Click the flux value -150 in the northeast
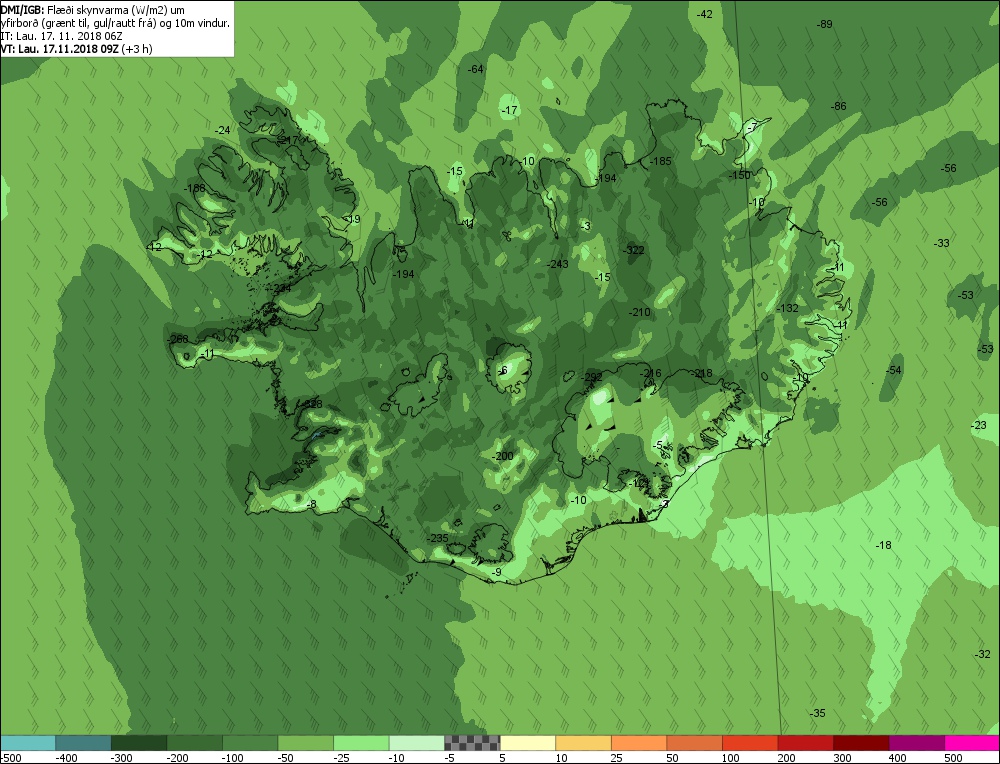This screenshot has width=1000, height=764. click(740, 175)
